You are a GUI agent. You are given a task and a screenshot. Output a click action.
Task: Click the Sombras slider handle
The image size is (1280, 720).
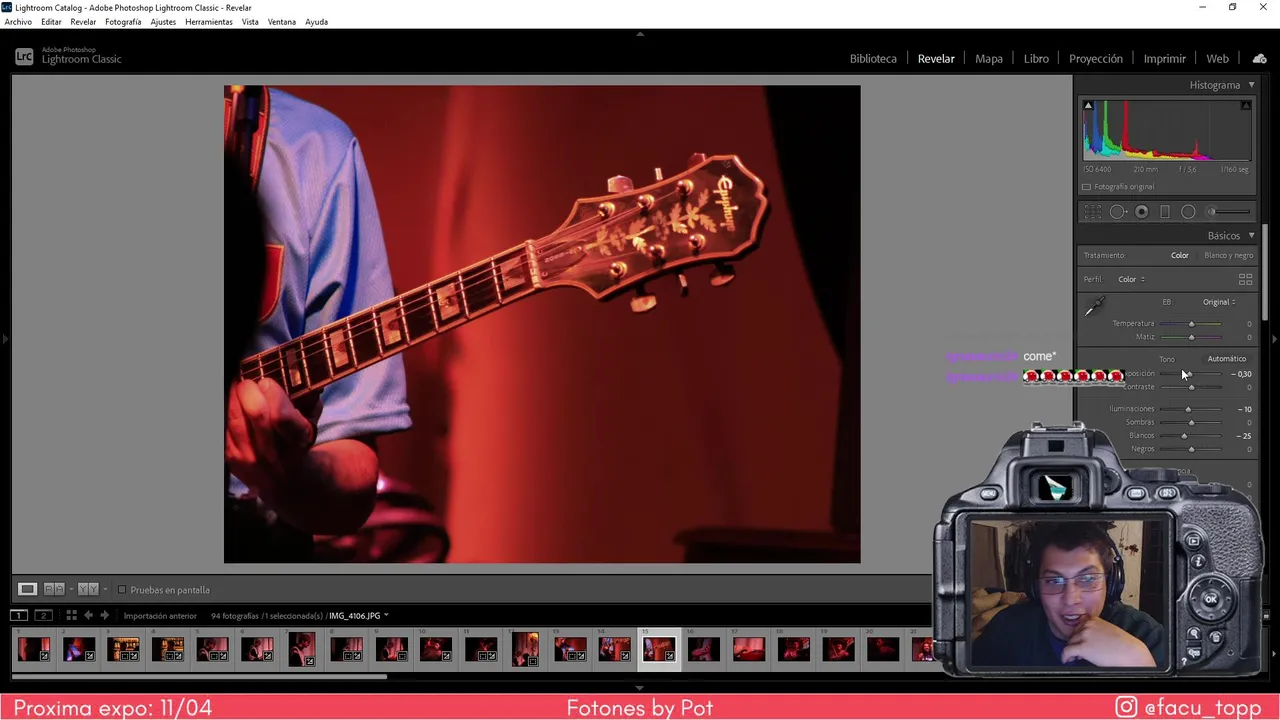point(1191,422)
